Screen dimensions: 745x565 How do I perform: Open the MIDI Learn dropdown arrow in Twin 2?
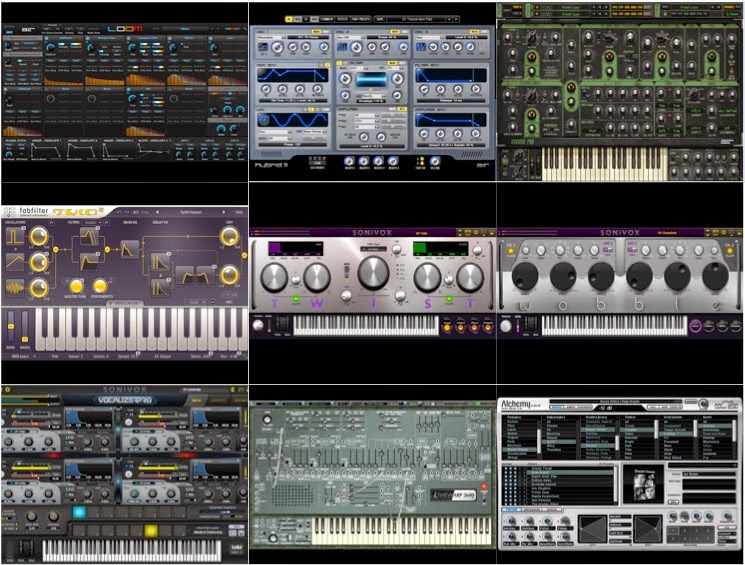(35, 356)
